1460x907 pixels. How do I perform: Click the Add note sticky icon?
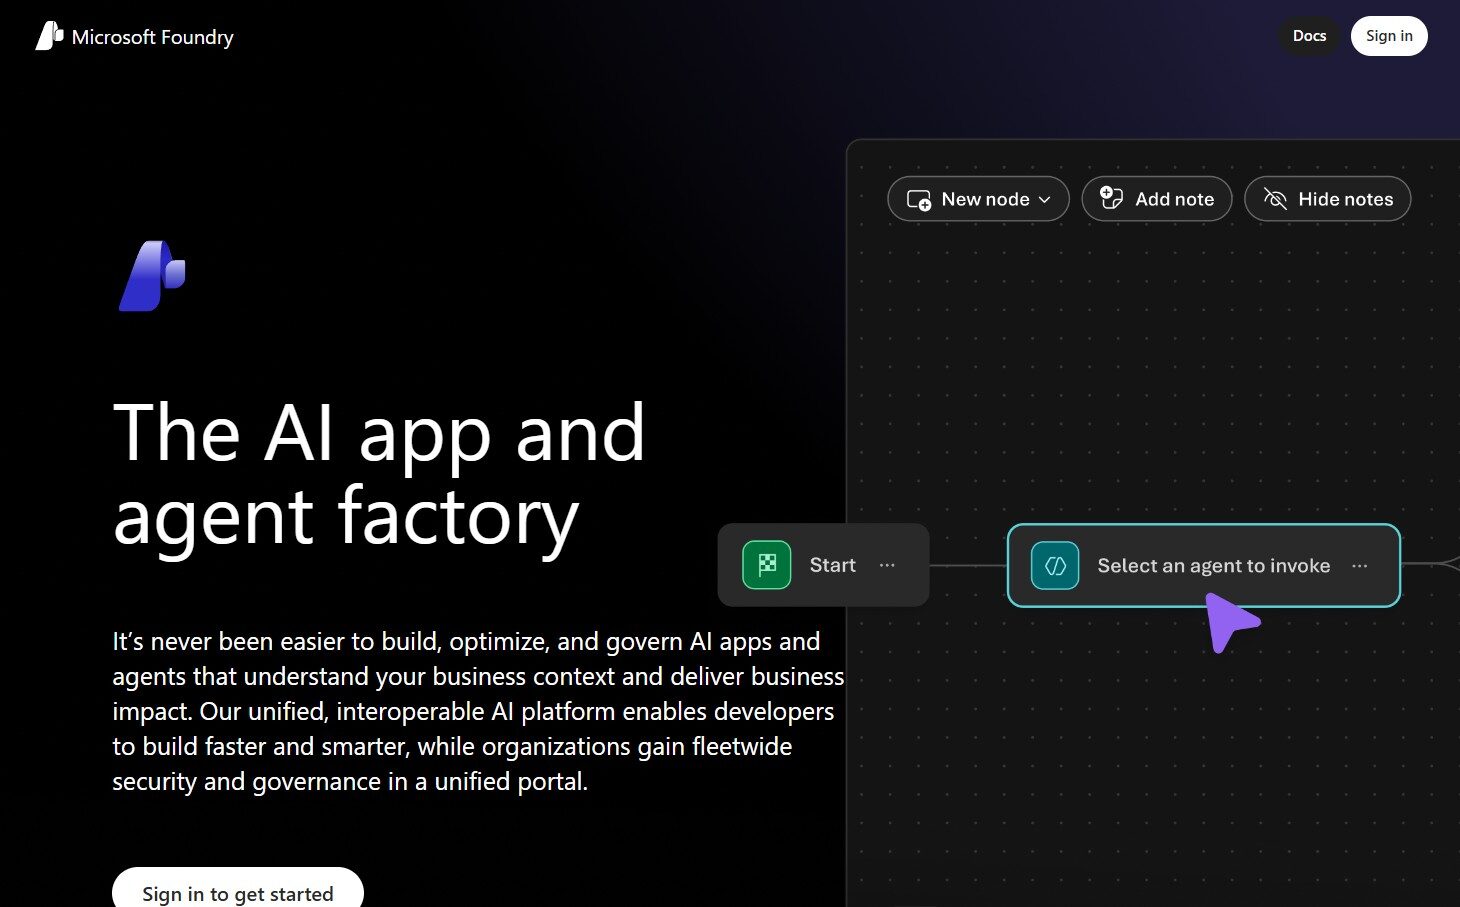(1111, 198)
